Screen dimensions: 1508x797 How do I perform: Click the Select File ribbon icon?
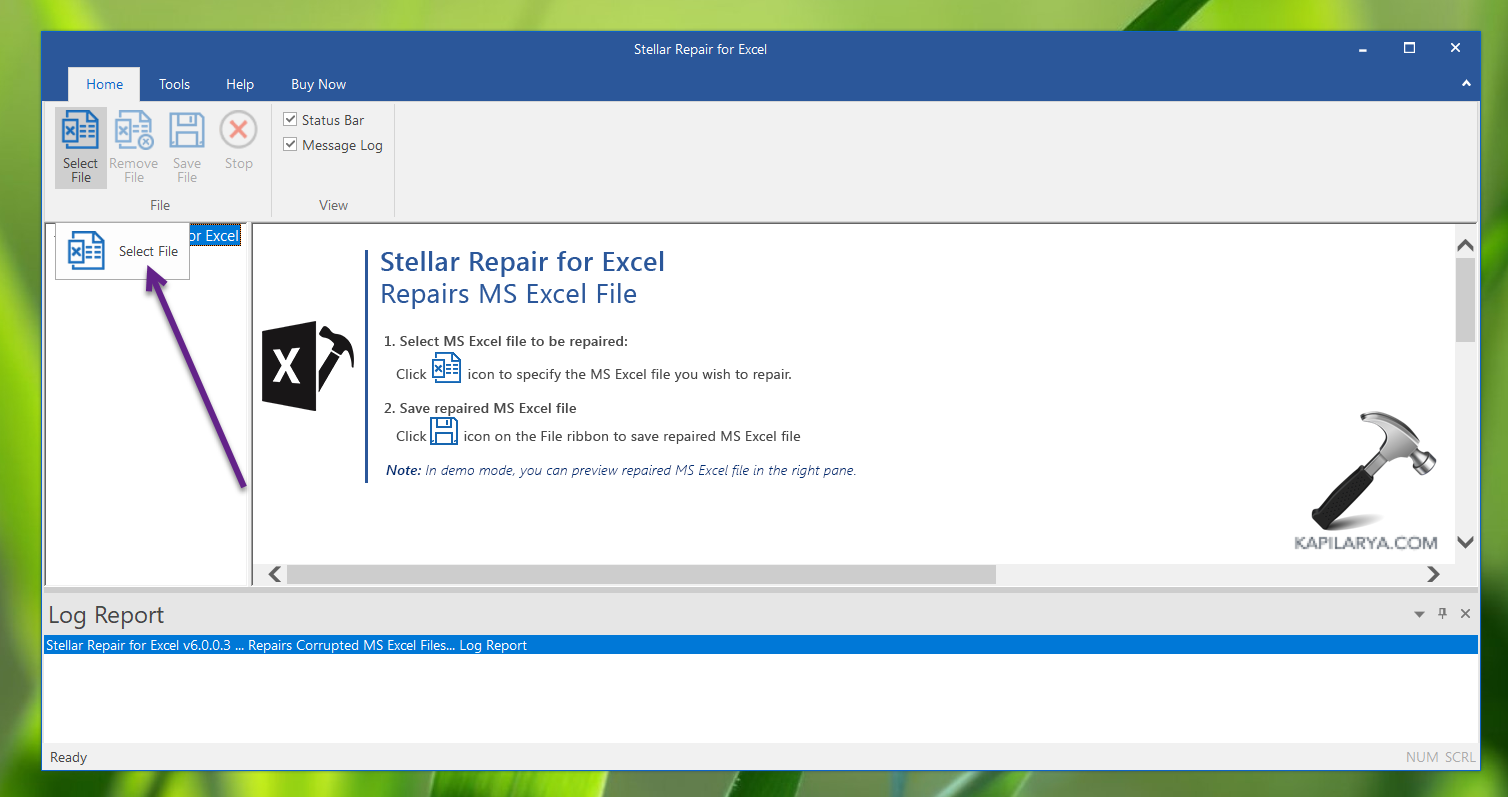pyautogui.click(x=80, y=132)
